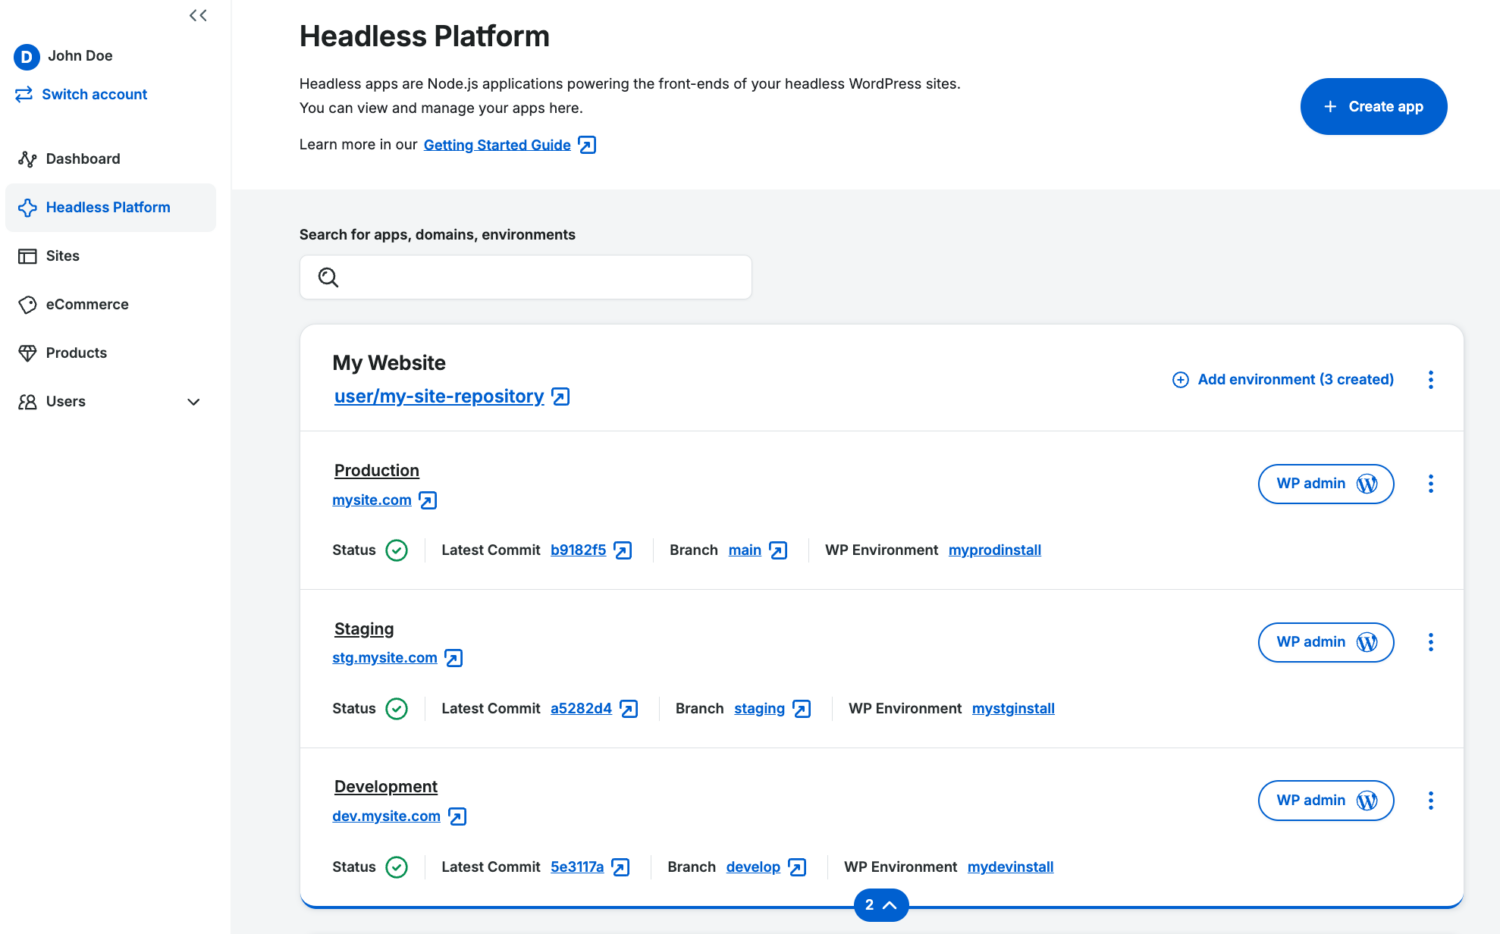The width and height of the screenshot is (1500, 934).
Task: Expand the Users sidebar section
Action: point(193,401)
